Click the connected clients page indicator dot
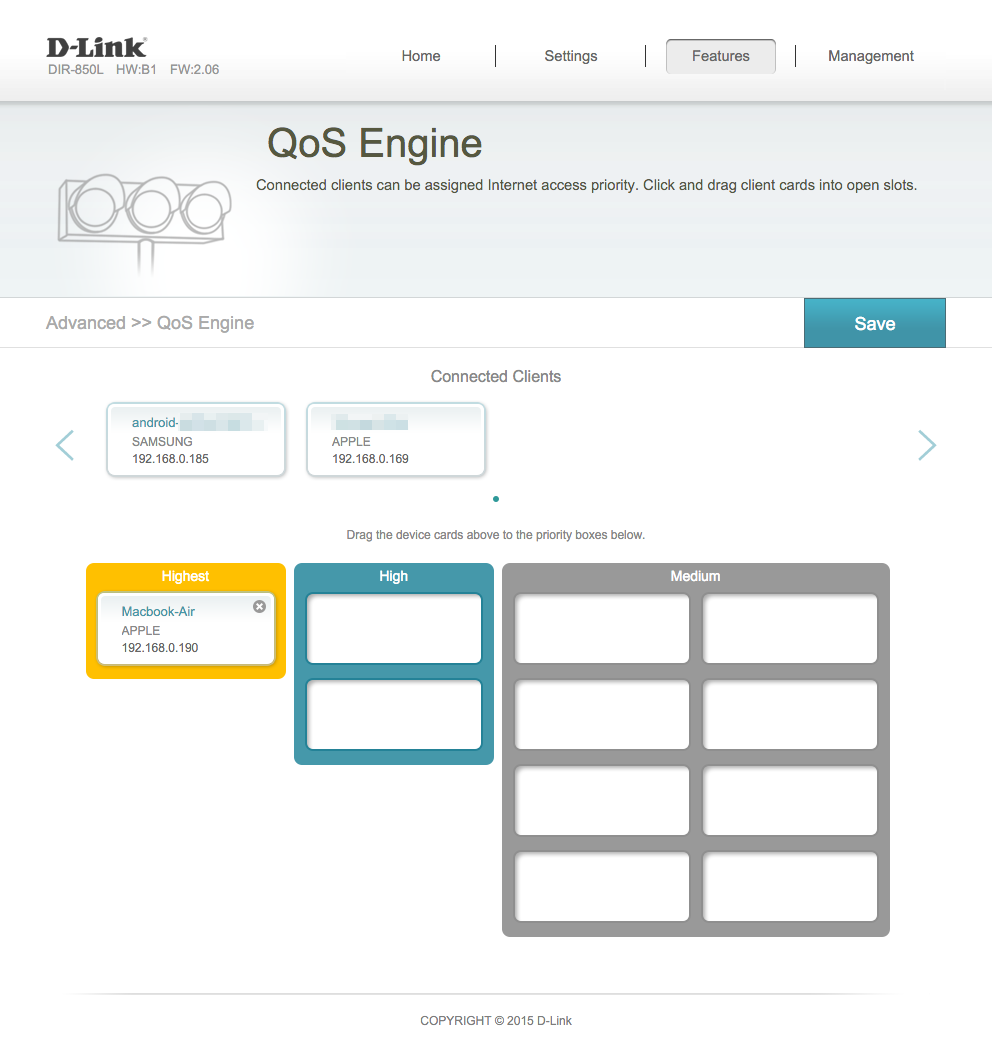992x1049 pixels. point(496,498)
